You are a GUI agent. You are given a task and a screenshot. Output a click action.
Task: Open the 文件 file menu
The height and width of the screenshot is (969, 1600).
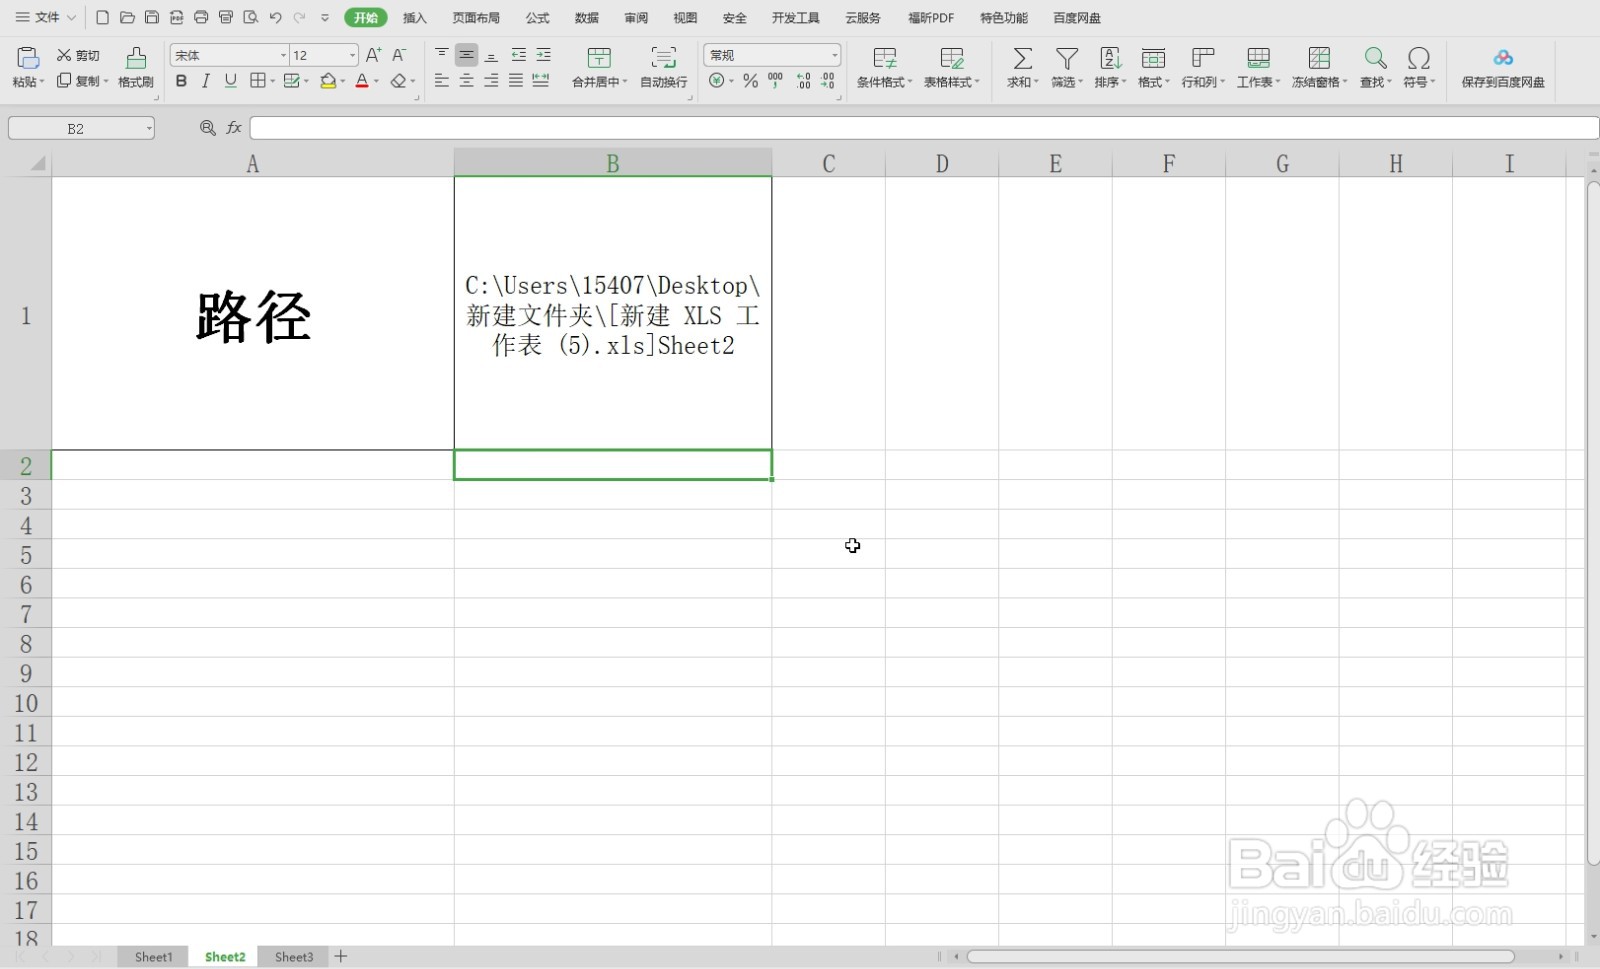[46, 17]
